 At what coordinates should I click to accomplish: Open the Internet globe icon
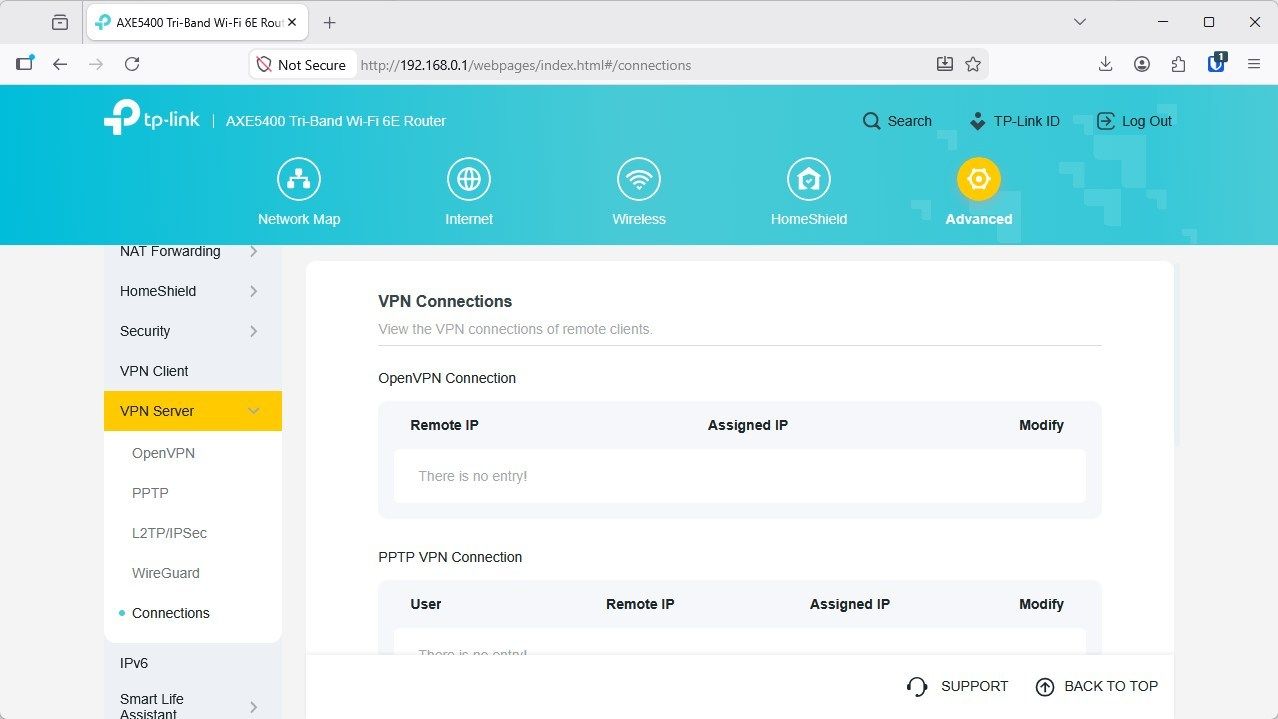tap(468, 179)
